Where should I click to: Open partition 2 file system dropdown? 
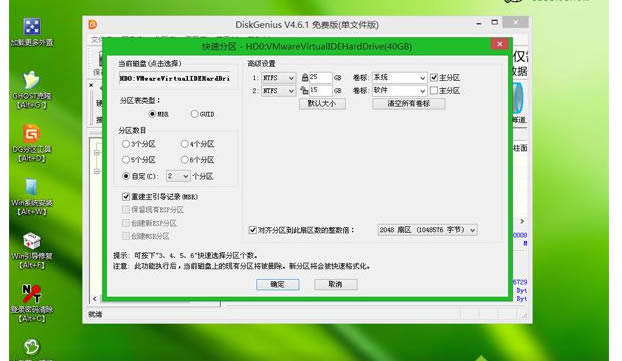(x=278, y=91)
